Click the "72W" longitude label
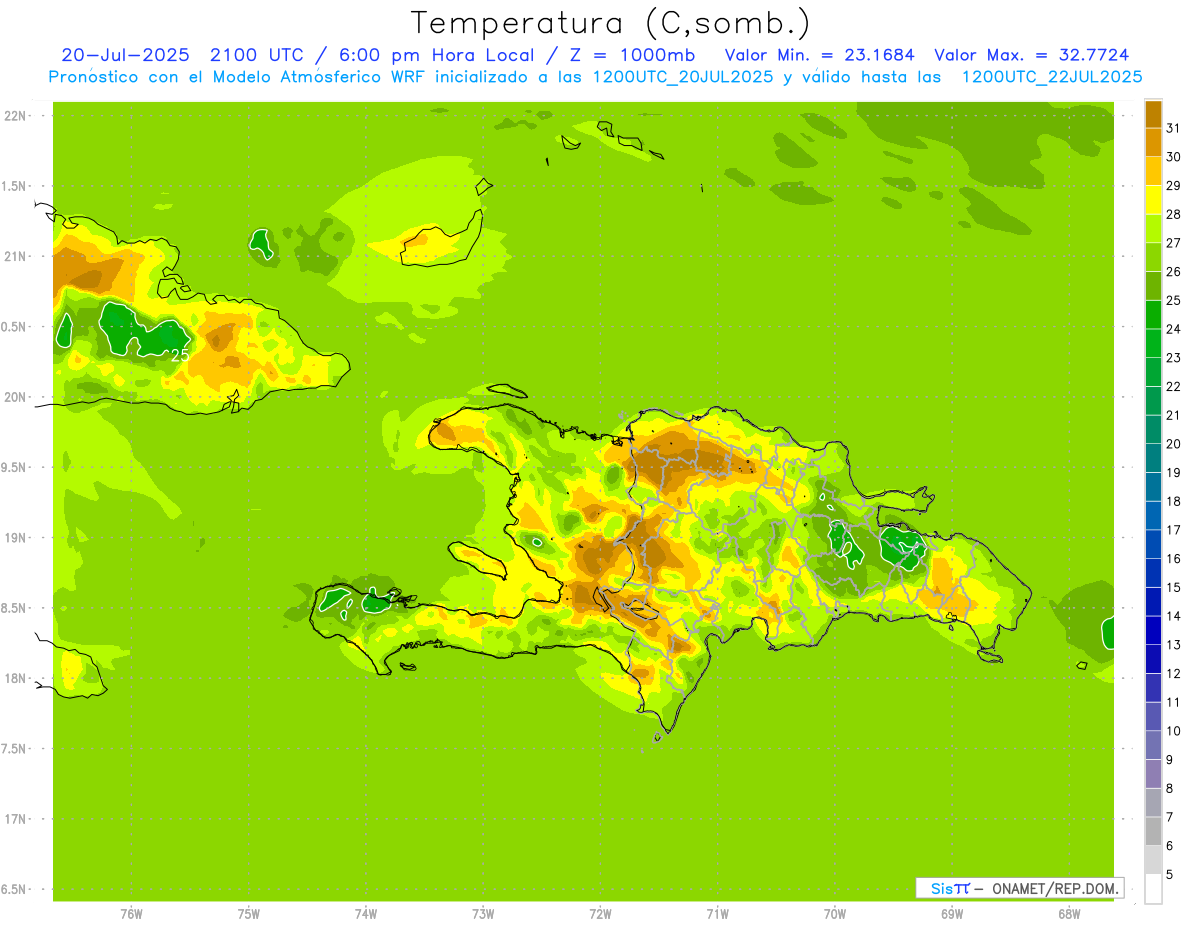This screenshot has height=927, width=1200. 600,914
